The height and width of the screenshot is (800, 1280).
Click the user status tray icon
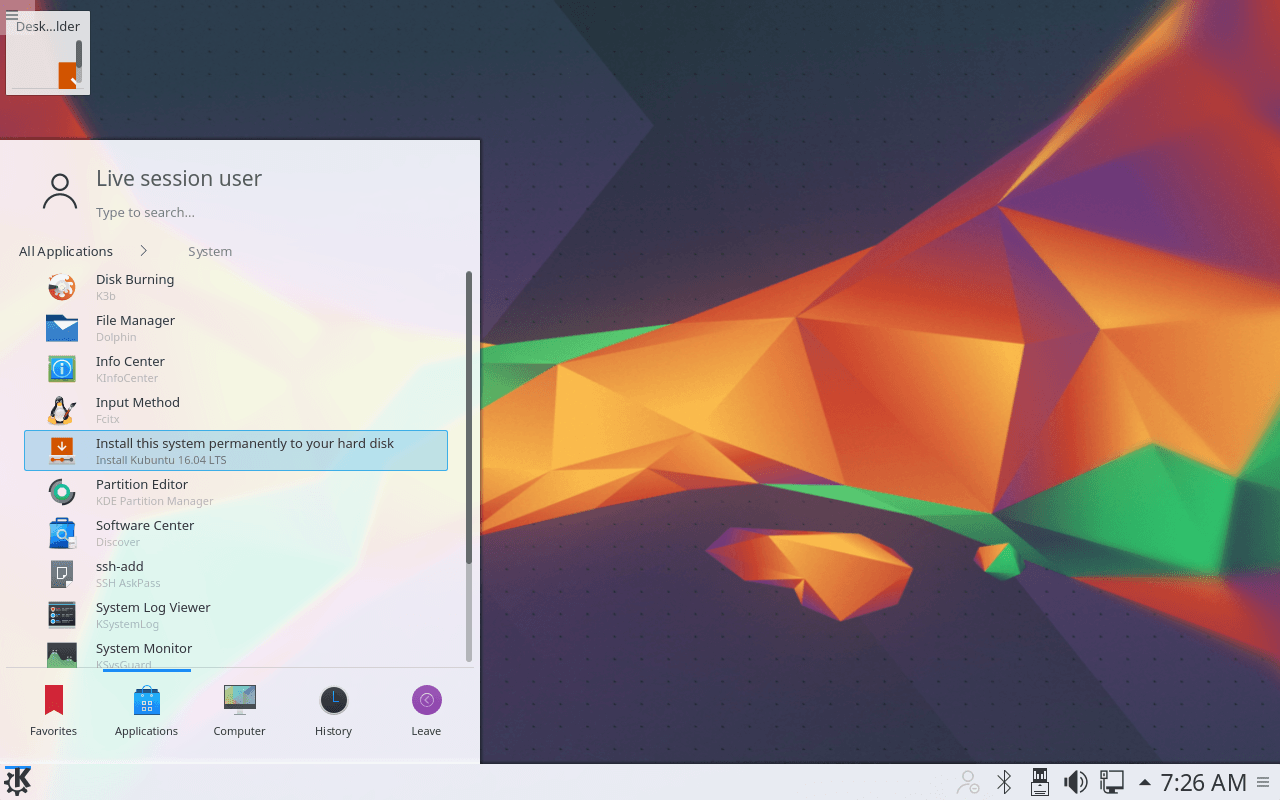(968, 782)
